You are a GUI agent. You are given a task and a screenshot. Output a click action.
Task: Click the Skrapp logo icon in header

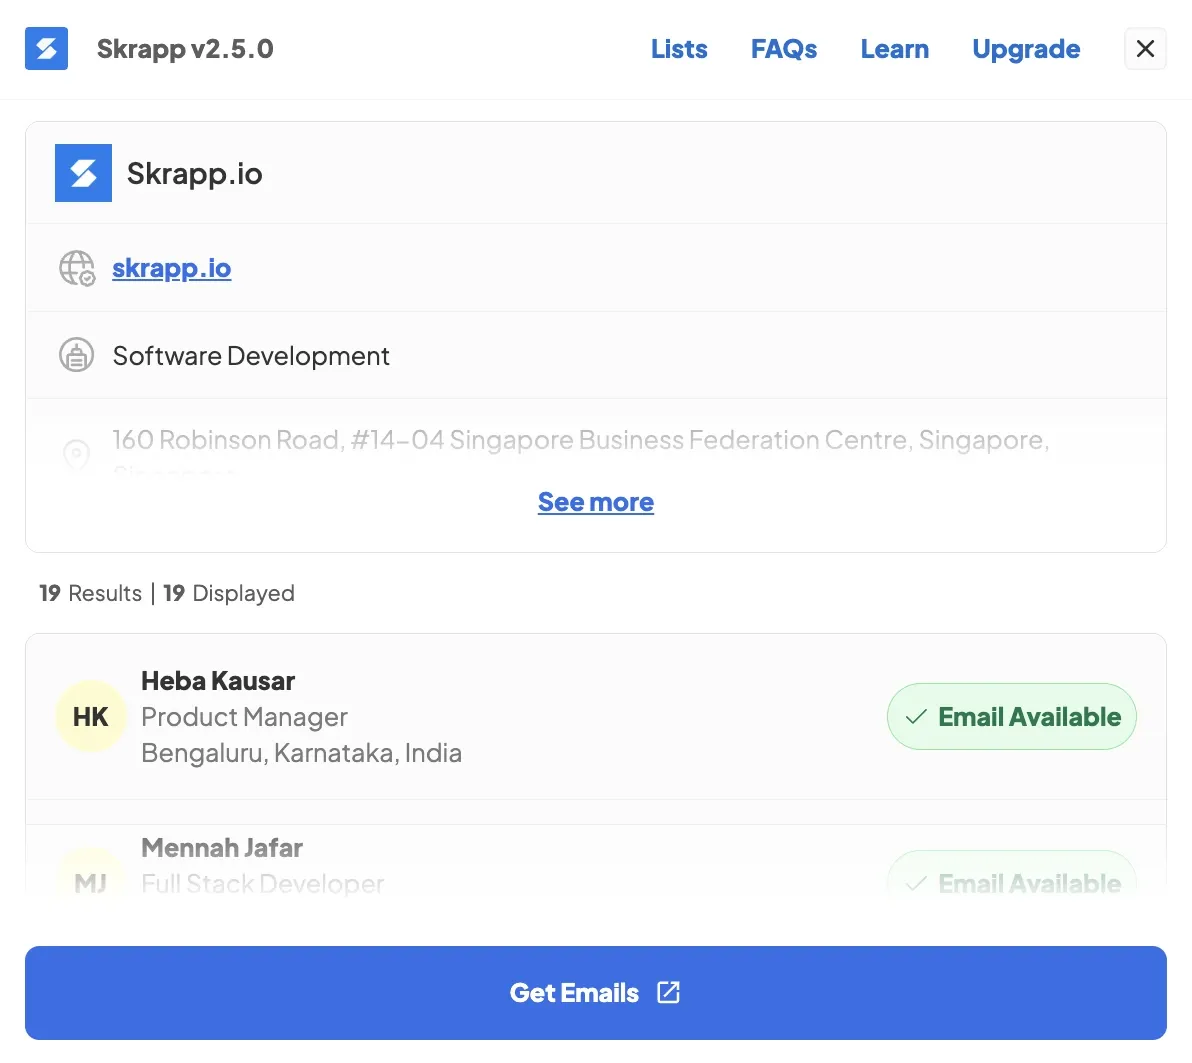tap(46, 48)
